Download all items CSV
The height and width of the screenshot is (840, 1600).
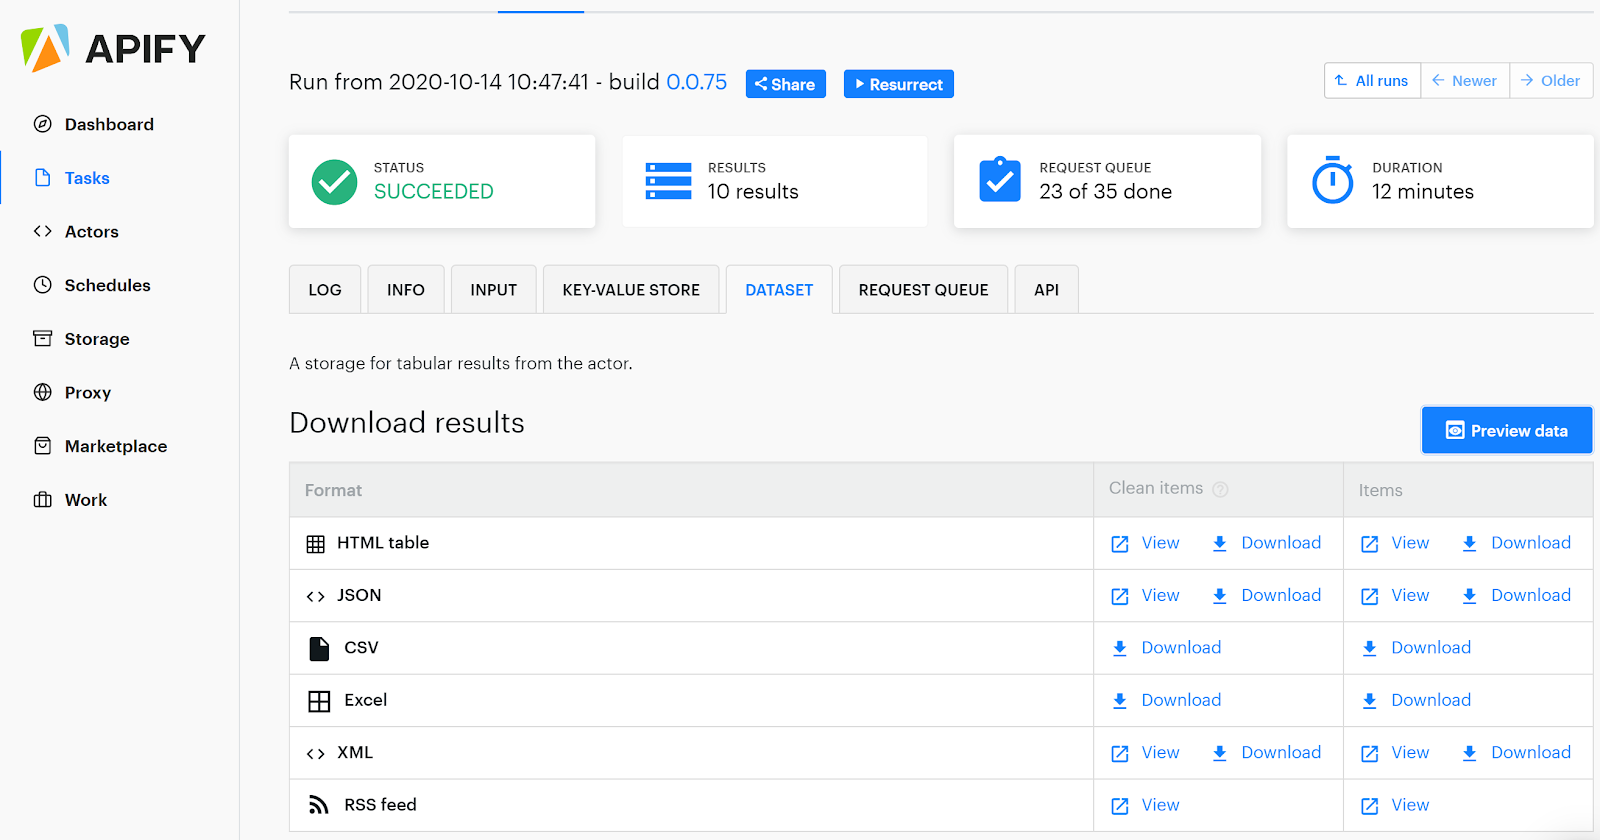[1416, 648]
